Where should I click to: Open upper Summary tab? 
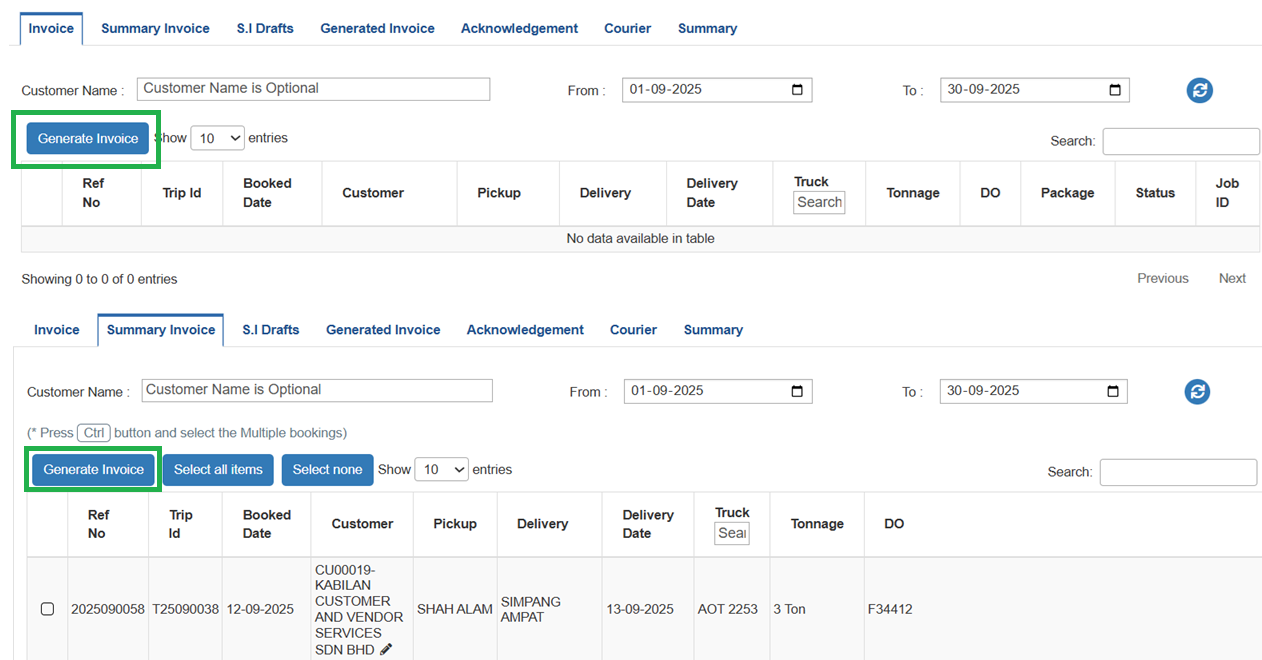click(707, 28)
